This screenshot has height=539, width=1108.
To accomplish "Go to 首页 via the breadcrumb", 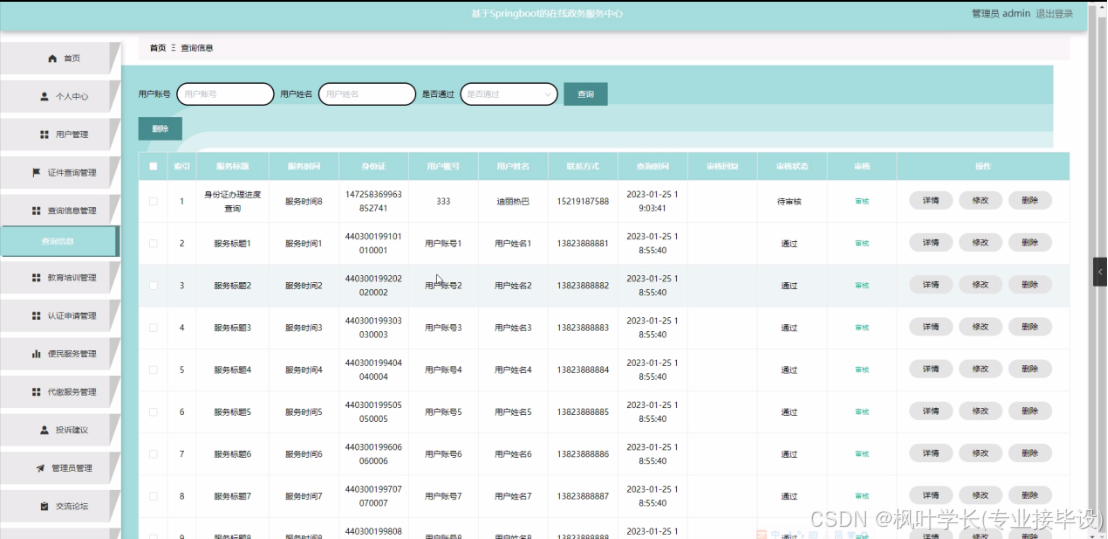I will (x=158, y=48).
